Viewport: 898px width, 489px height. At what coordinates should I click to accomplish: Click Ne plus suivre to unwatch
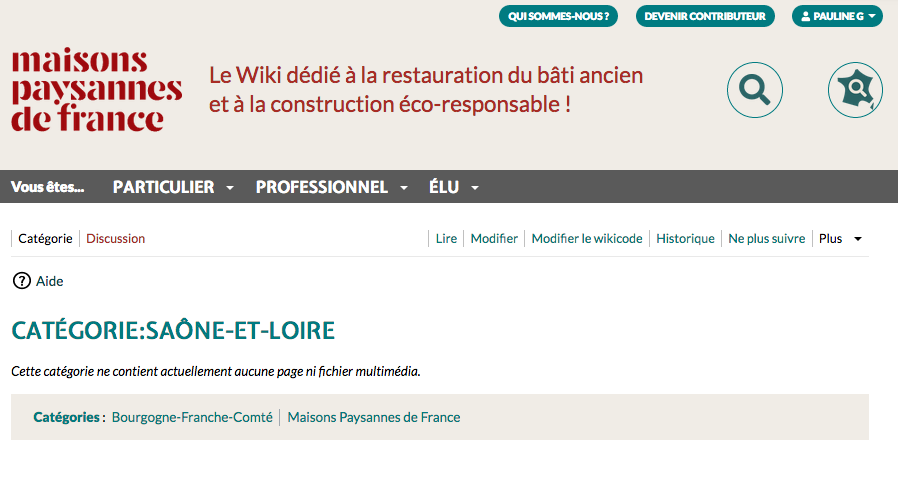pos(766,238)
